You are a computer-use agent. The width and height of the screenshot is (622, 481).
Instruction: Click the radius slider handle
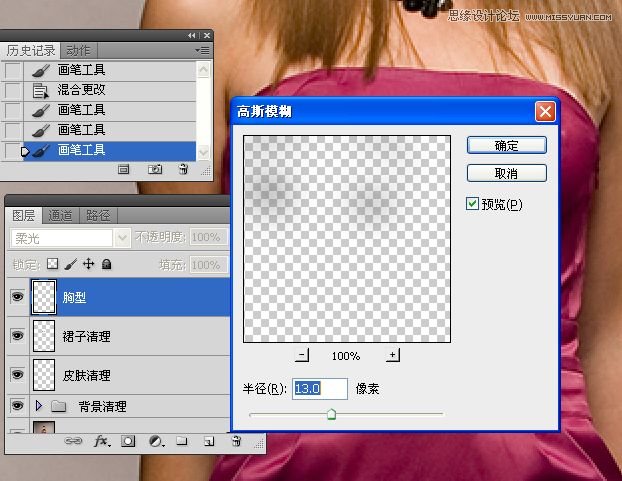pyautogui.click(x=331, y=414)
